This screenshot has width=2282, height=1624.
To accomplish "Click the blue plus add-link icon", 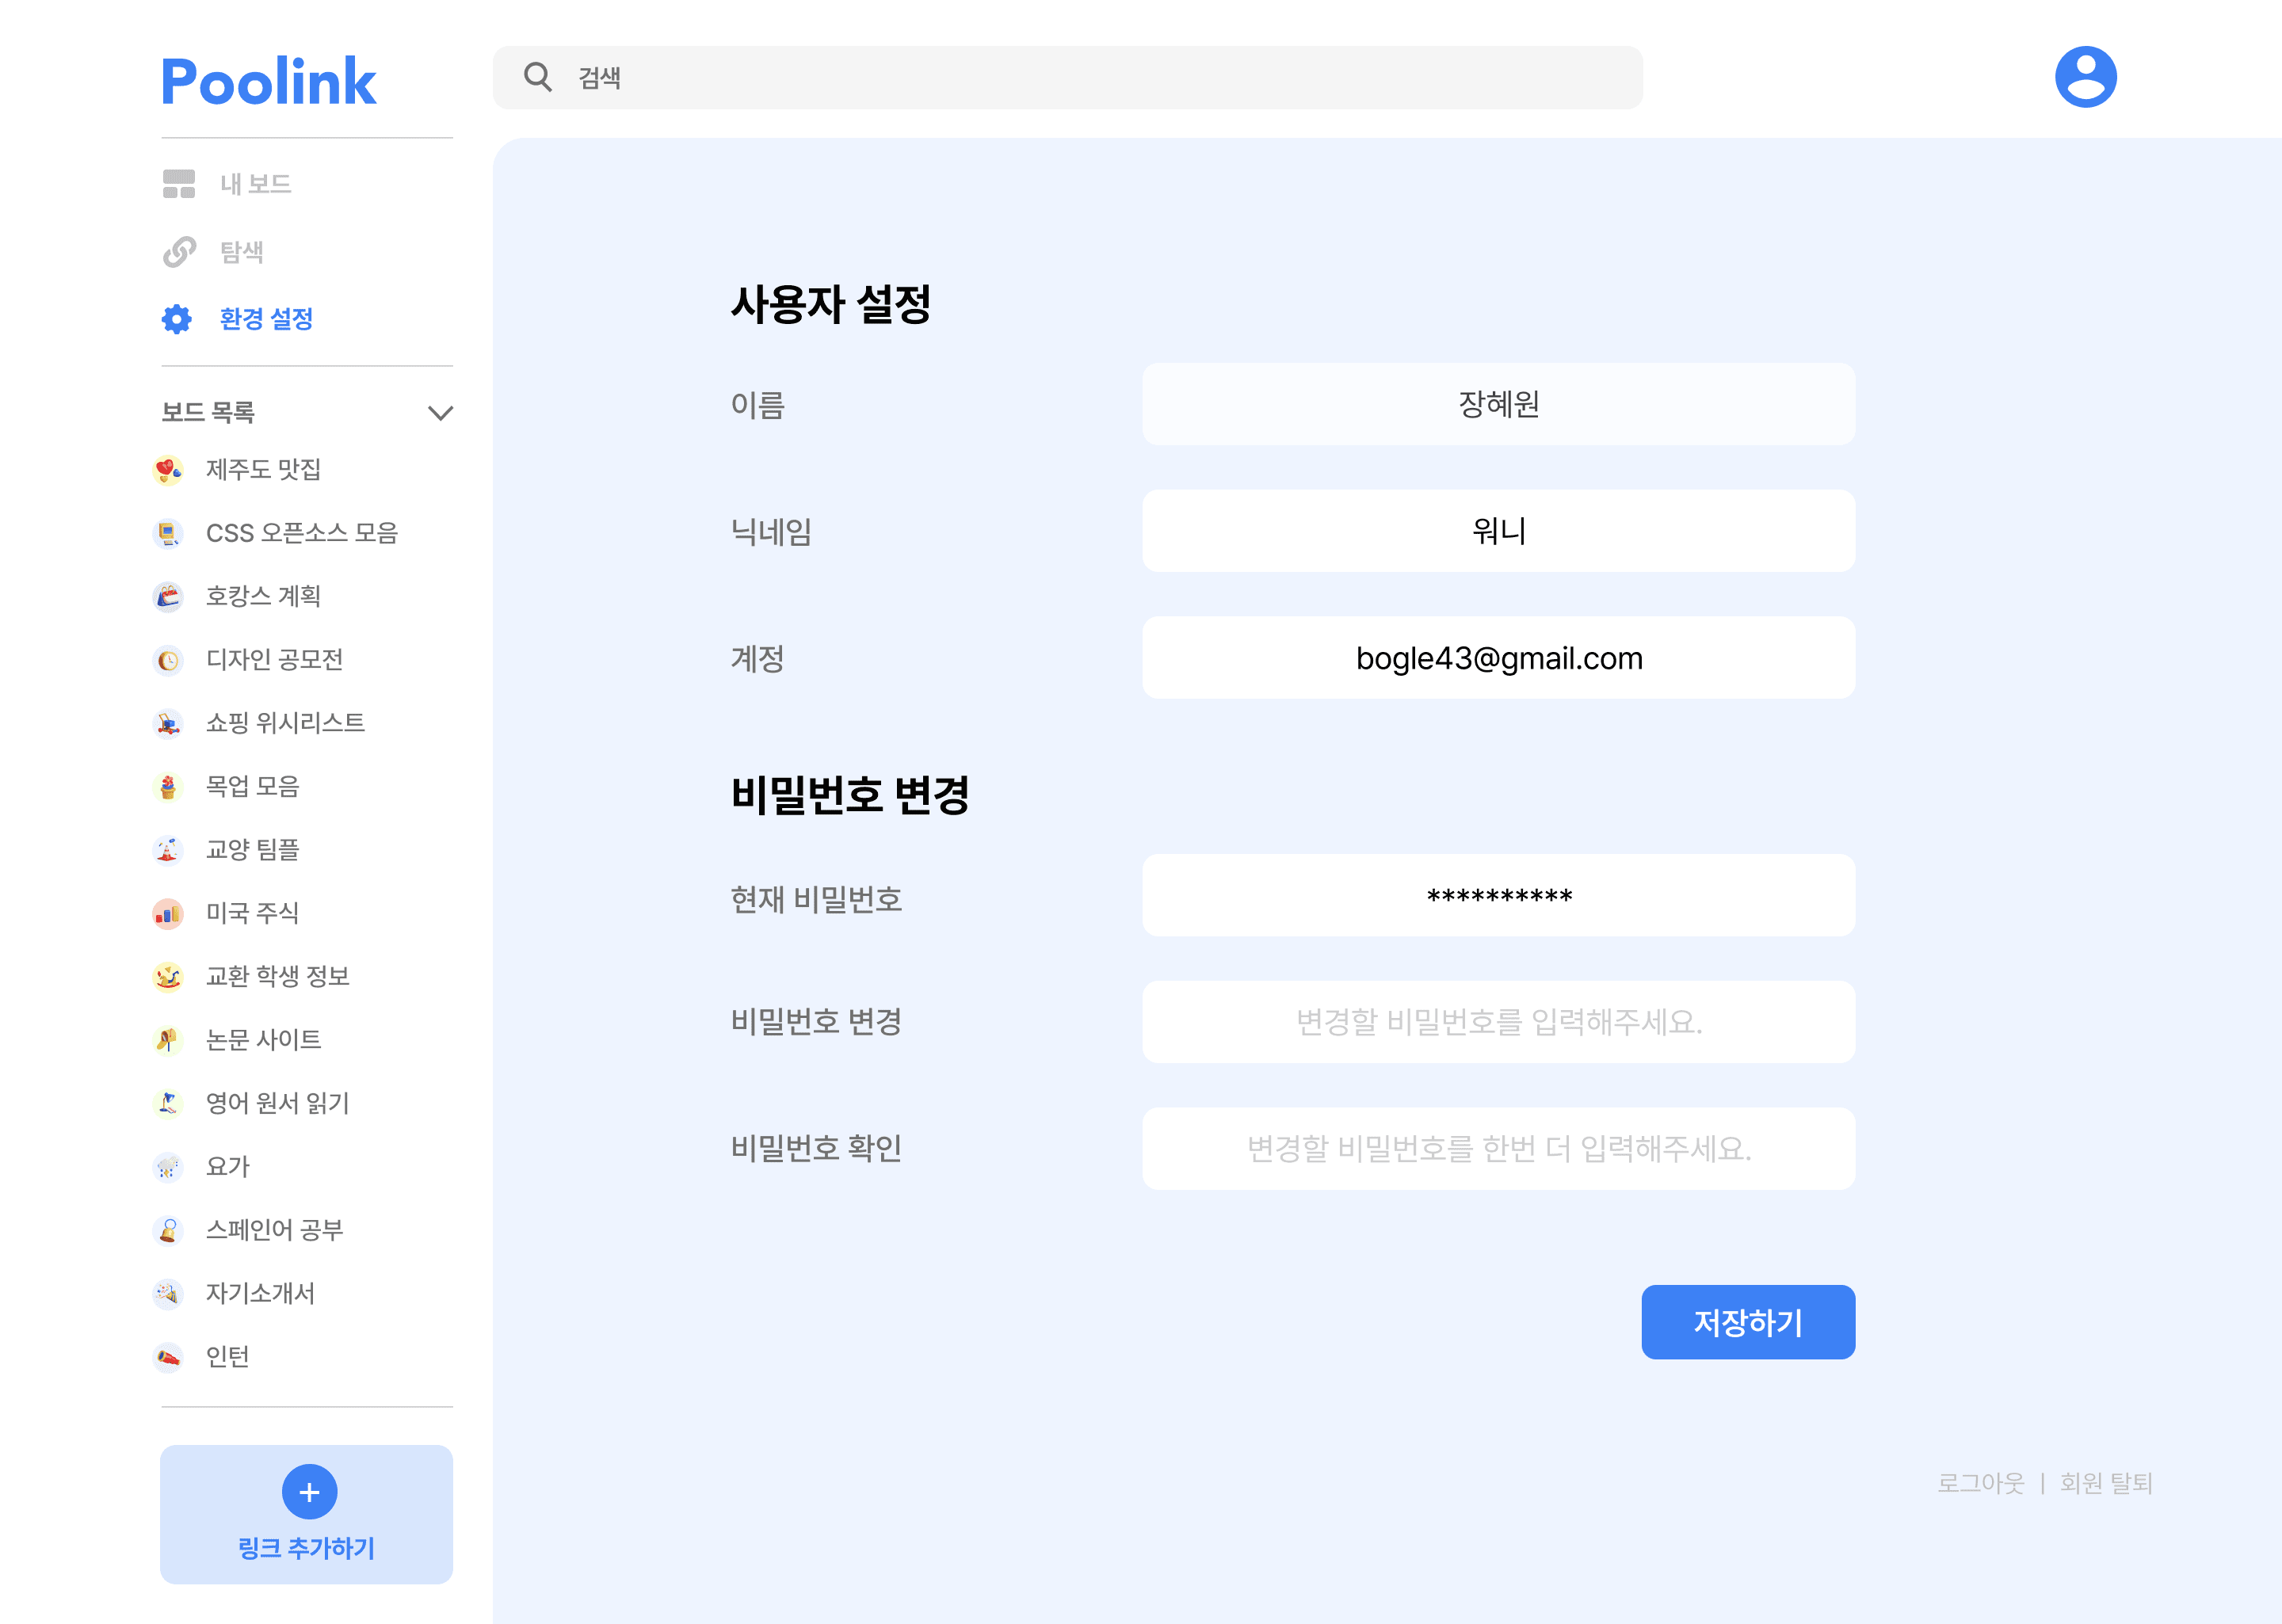I will tap(309, 1492).
